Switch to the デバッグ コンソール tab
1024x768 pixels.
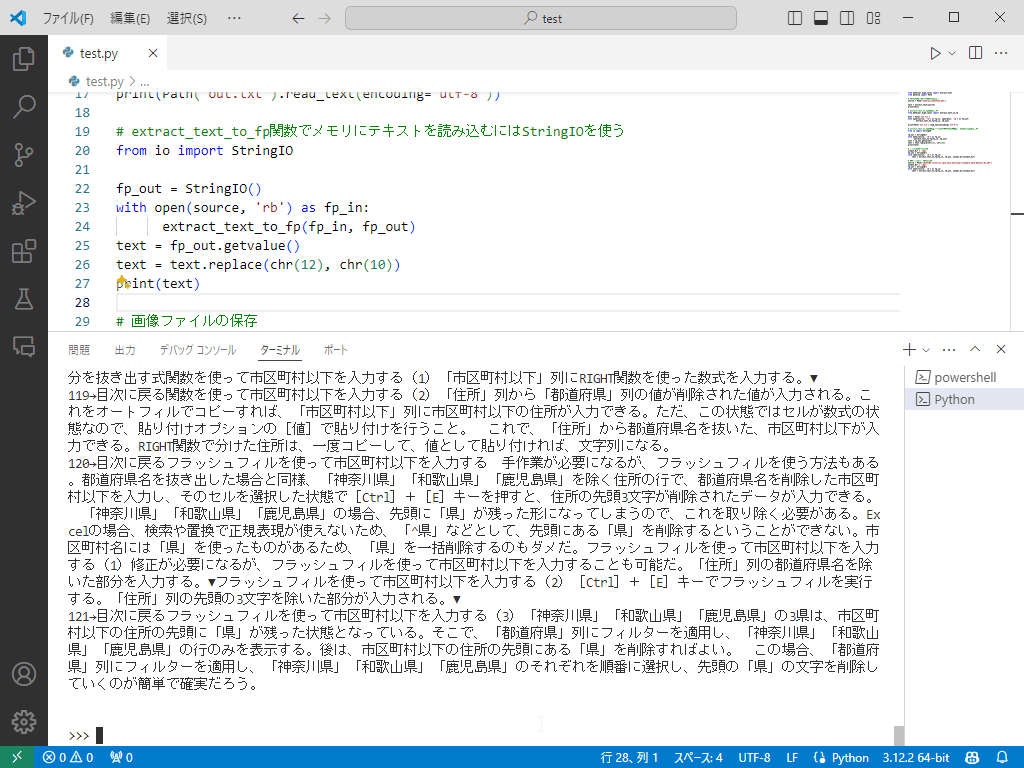click(197, 350)
